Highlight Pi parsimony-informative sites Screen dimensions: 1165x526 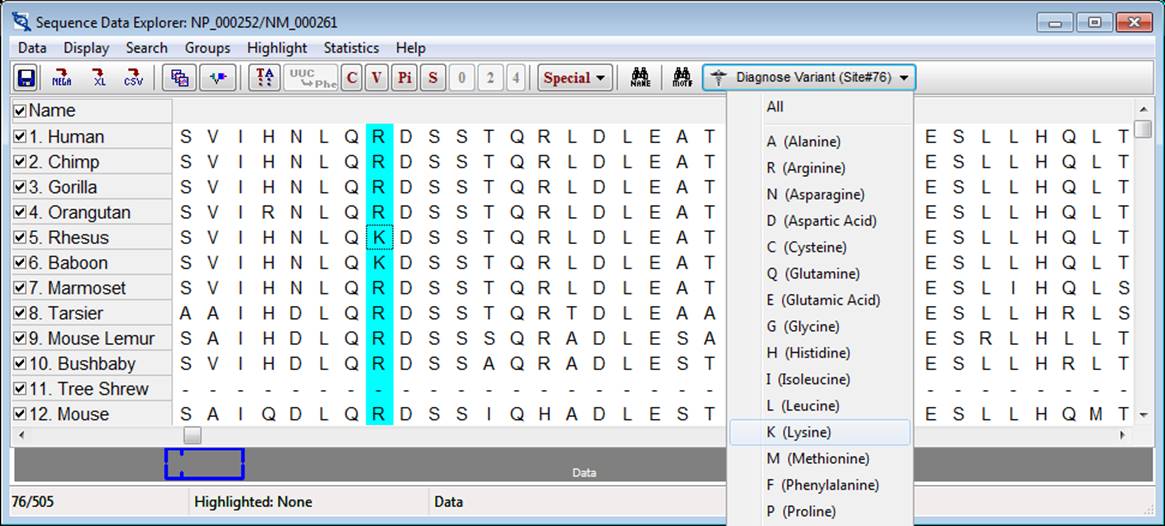(404, 78)
